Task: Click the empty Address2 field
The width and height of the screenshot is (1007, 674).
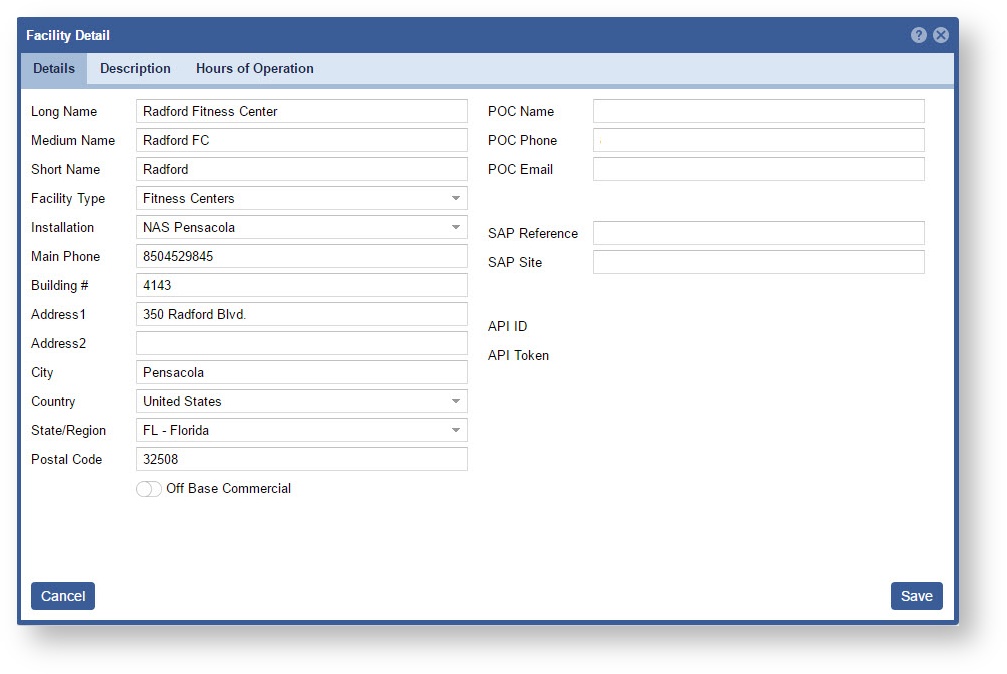Action: [301, 343]
